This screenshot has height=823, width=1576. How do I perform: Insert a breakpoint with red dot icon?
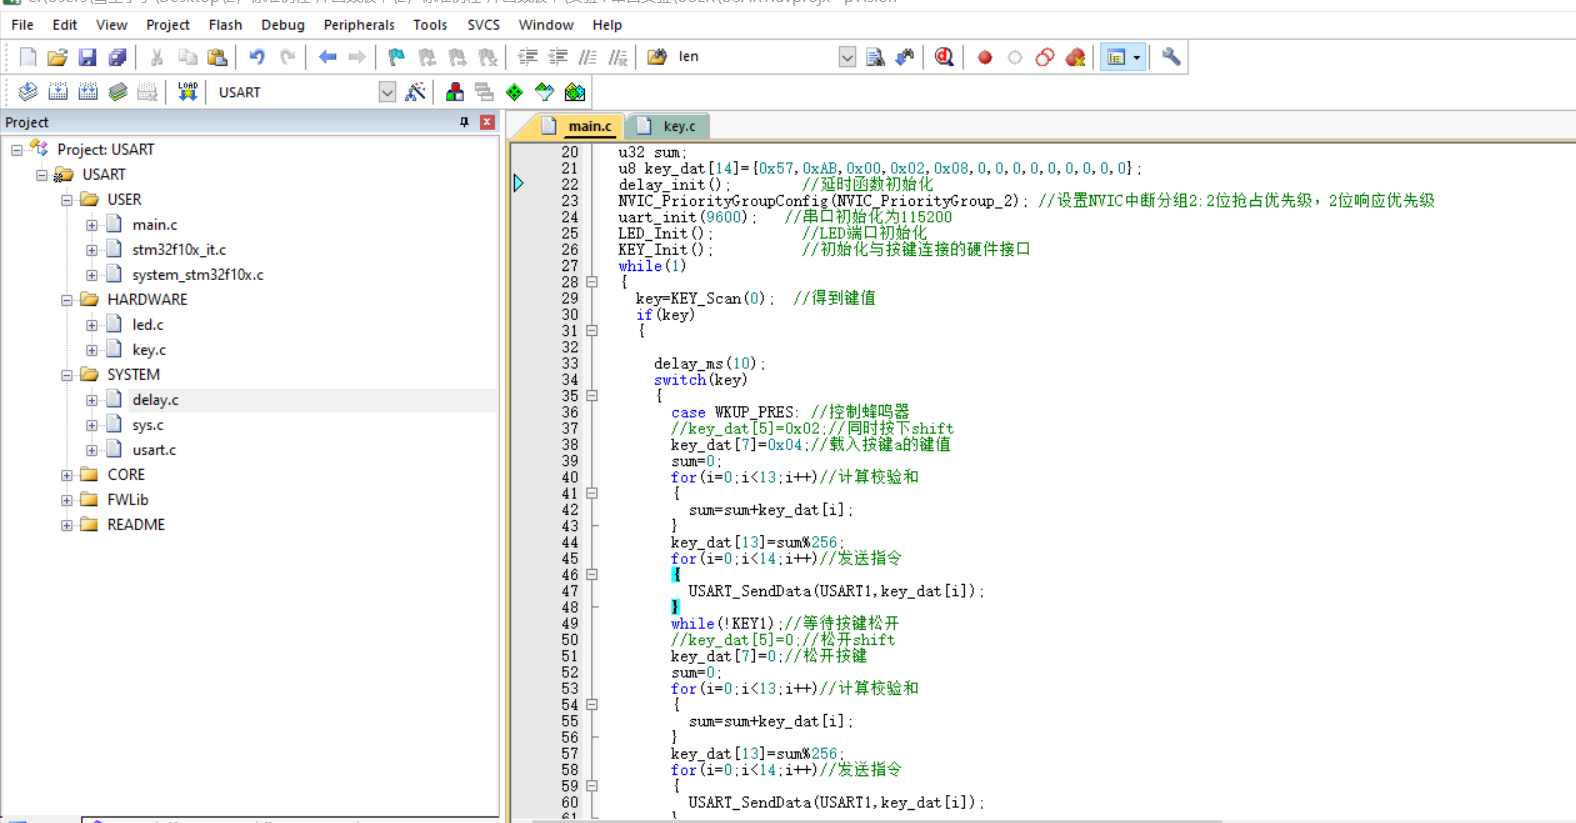tap(985, 57)
